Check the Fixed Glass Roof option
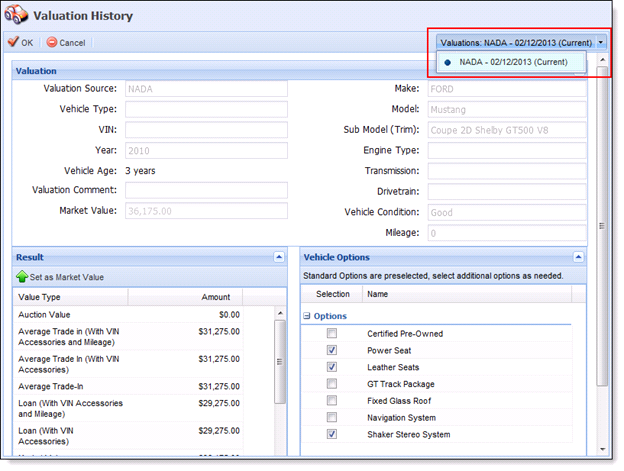624x471 pixels. pos(332,400)
